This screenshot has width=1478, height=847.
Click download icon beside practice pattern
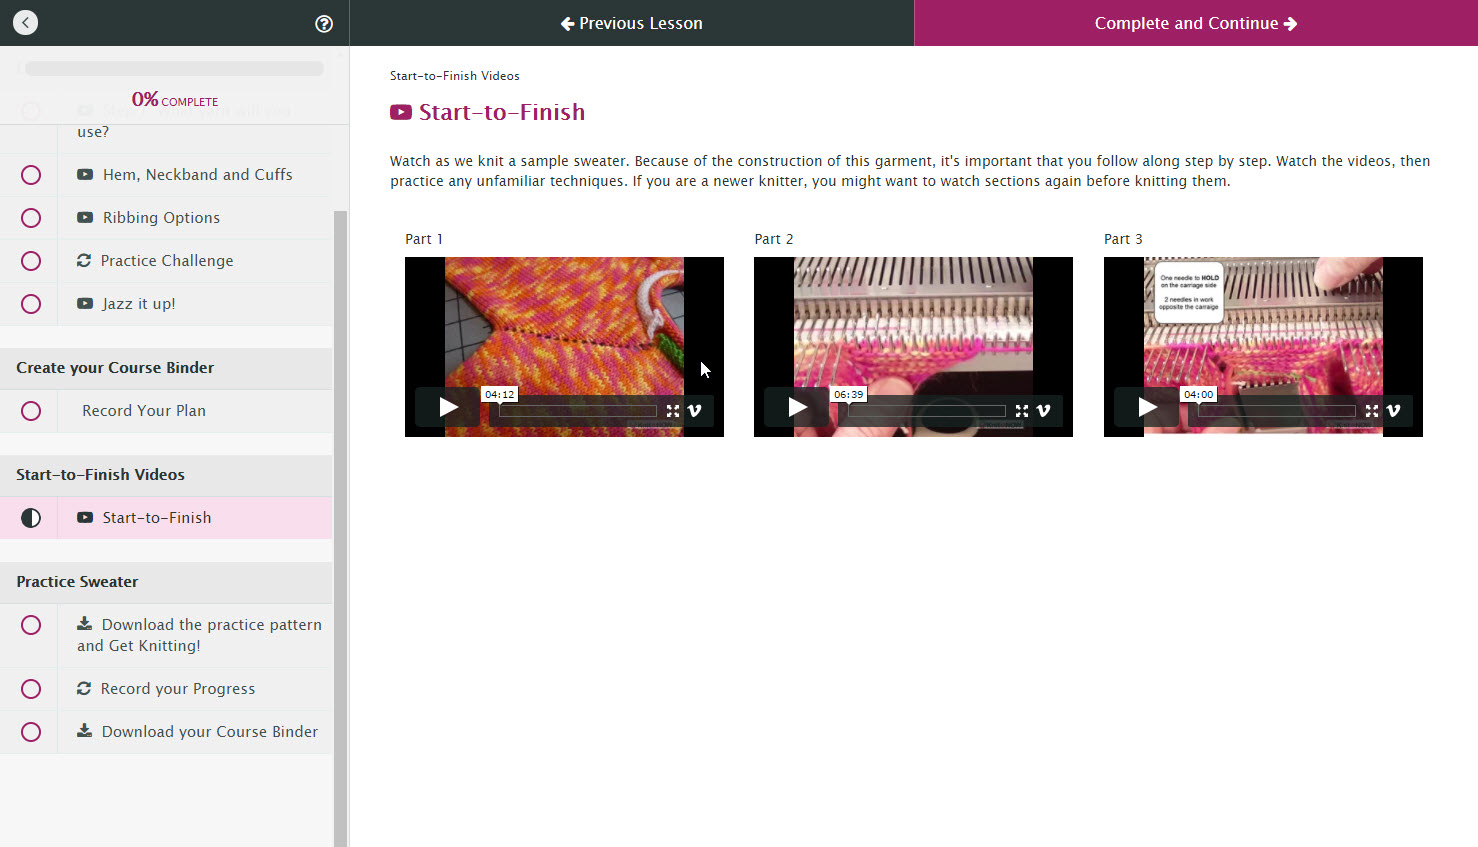(x=85, y=623)
